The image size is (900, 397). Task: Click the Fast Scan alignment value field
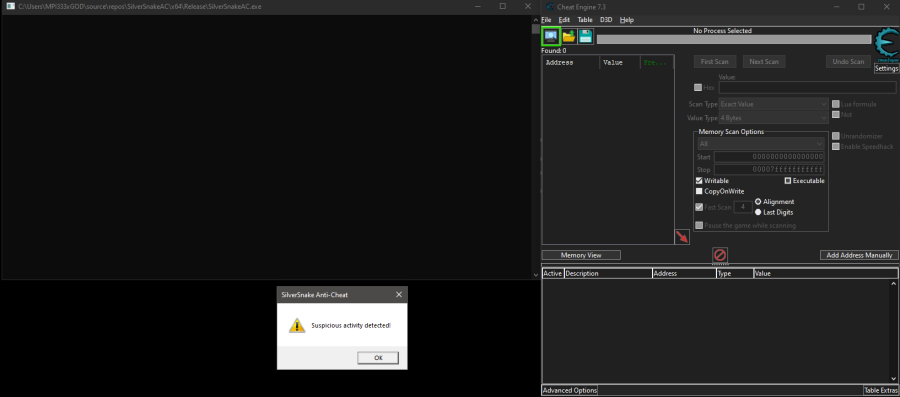coord(743,207)
